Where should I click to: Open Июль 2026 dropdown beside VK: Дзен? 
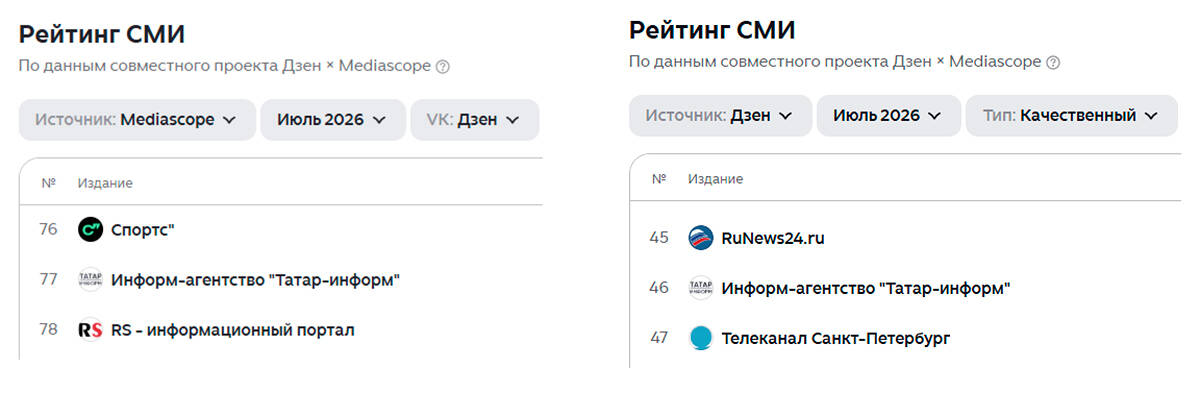tap(333, 120)
